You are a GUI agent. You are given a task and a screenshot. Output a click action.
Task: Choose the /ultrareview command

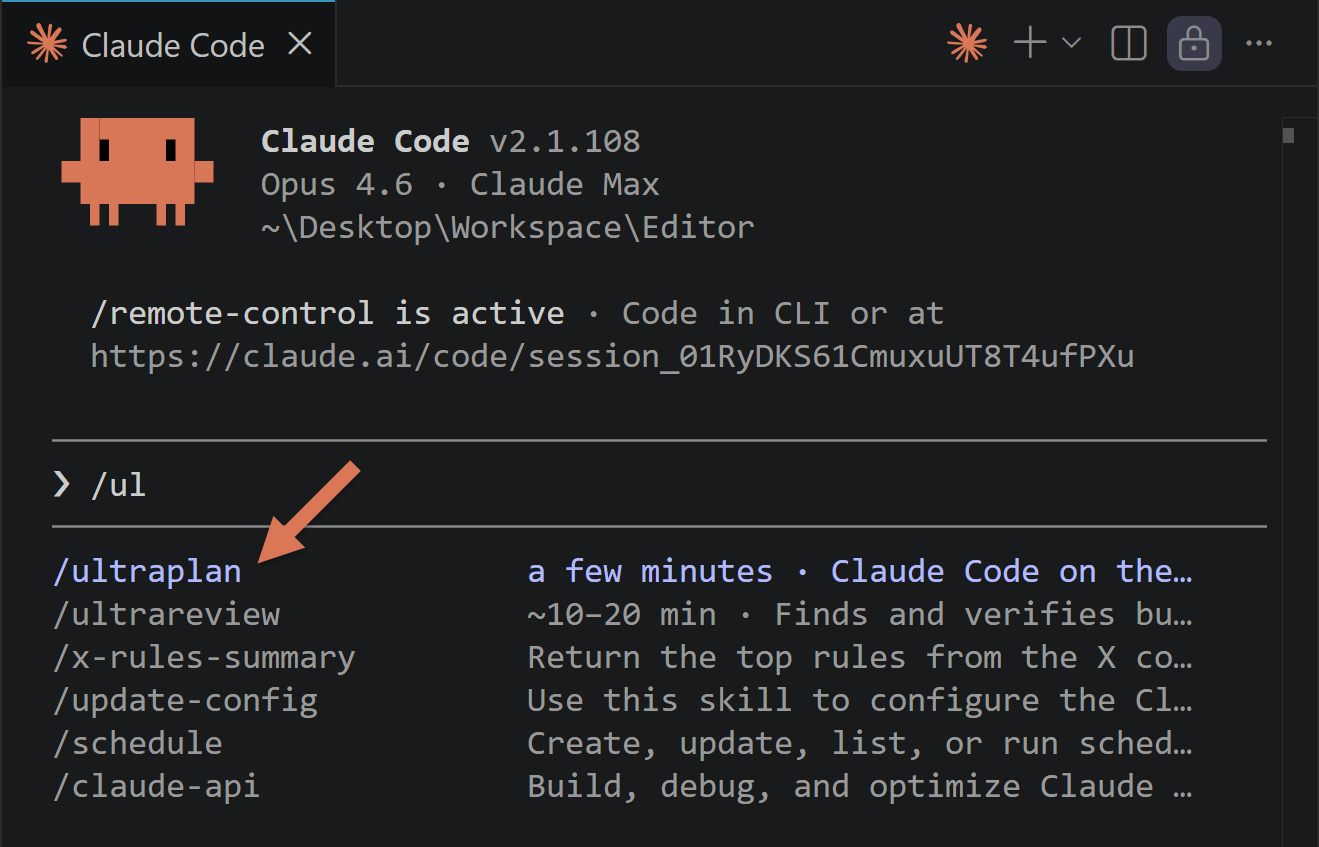click(167, 614)
